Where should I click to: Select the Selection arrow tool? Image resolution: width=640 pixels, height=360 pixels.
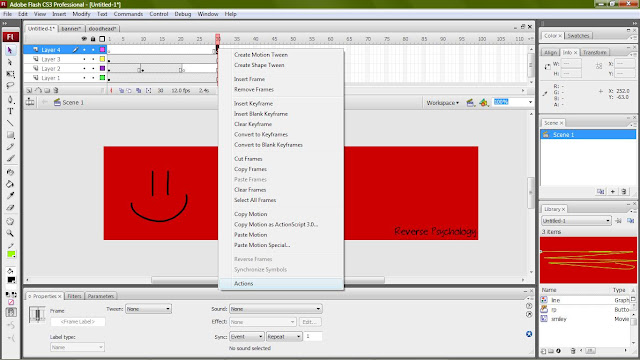coord(10,50)
